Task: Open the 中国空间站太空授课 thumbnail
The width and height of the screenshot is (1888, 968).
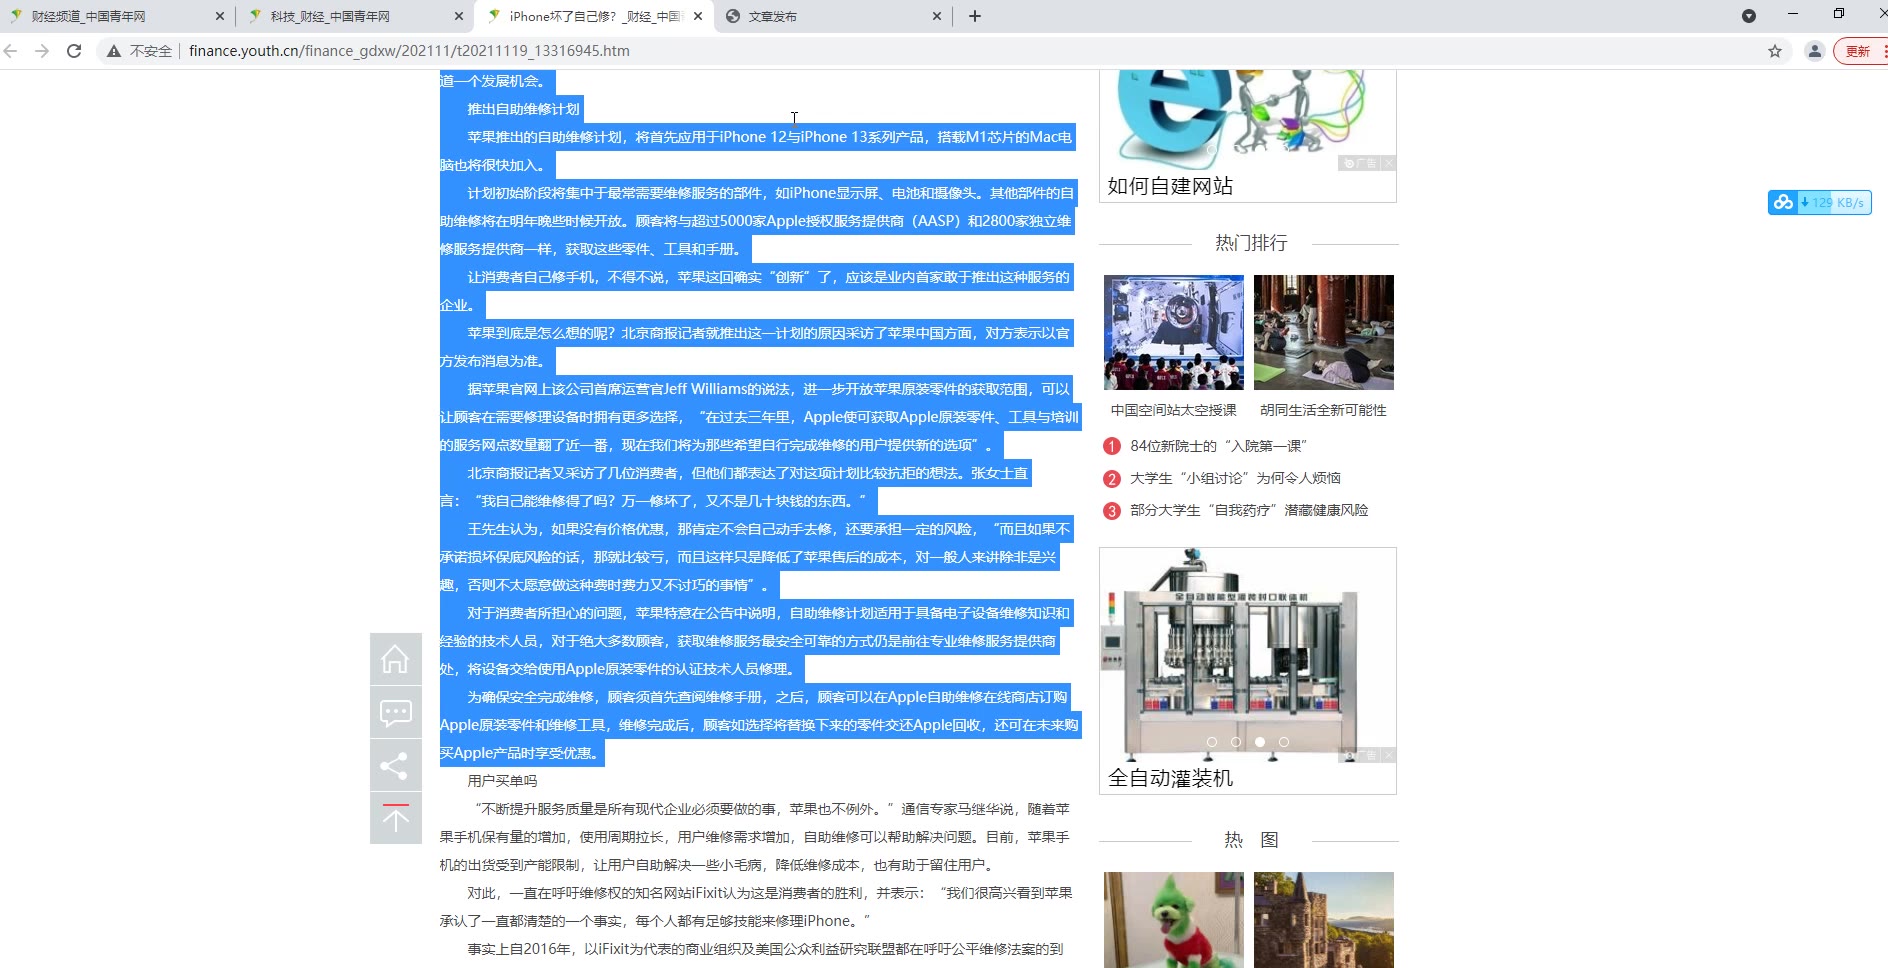Action: 1174,332
